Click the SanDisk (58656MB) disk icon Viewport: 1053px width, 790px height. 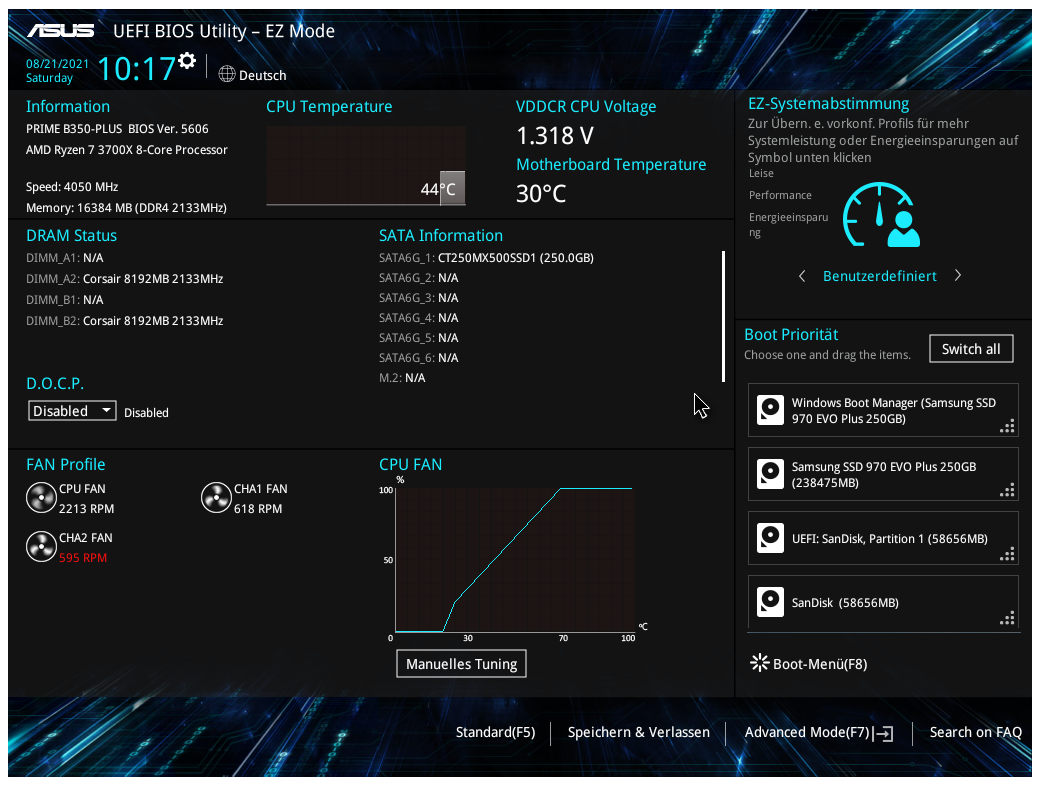770,603
